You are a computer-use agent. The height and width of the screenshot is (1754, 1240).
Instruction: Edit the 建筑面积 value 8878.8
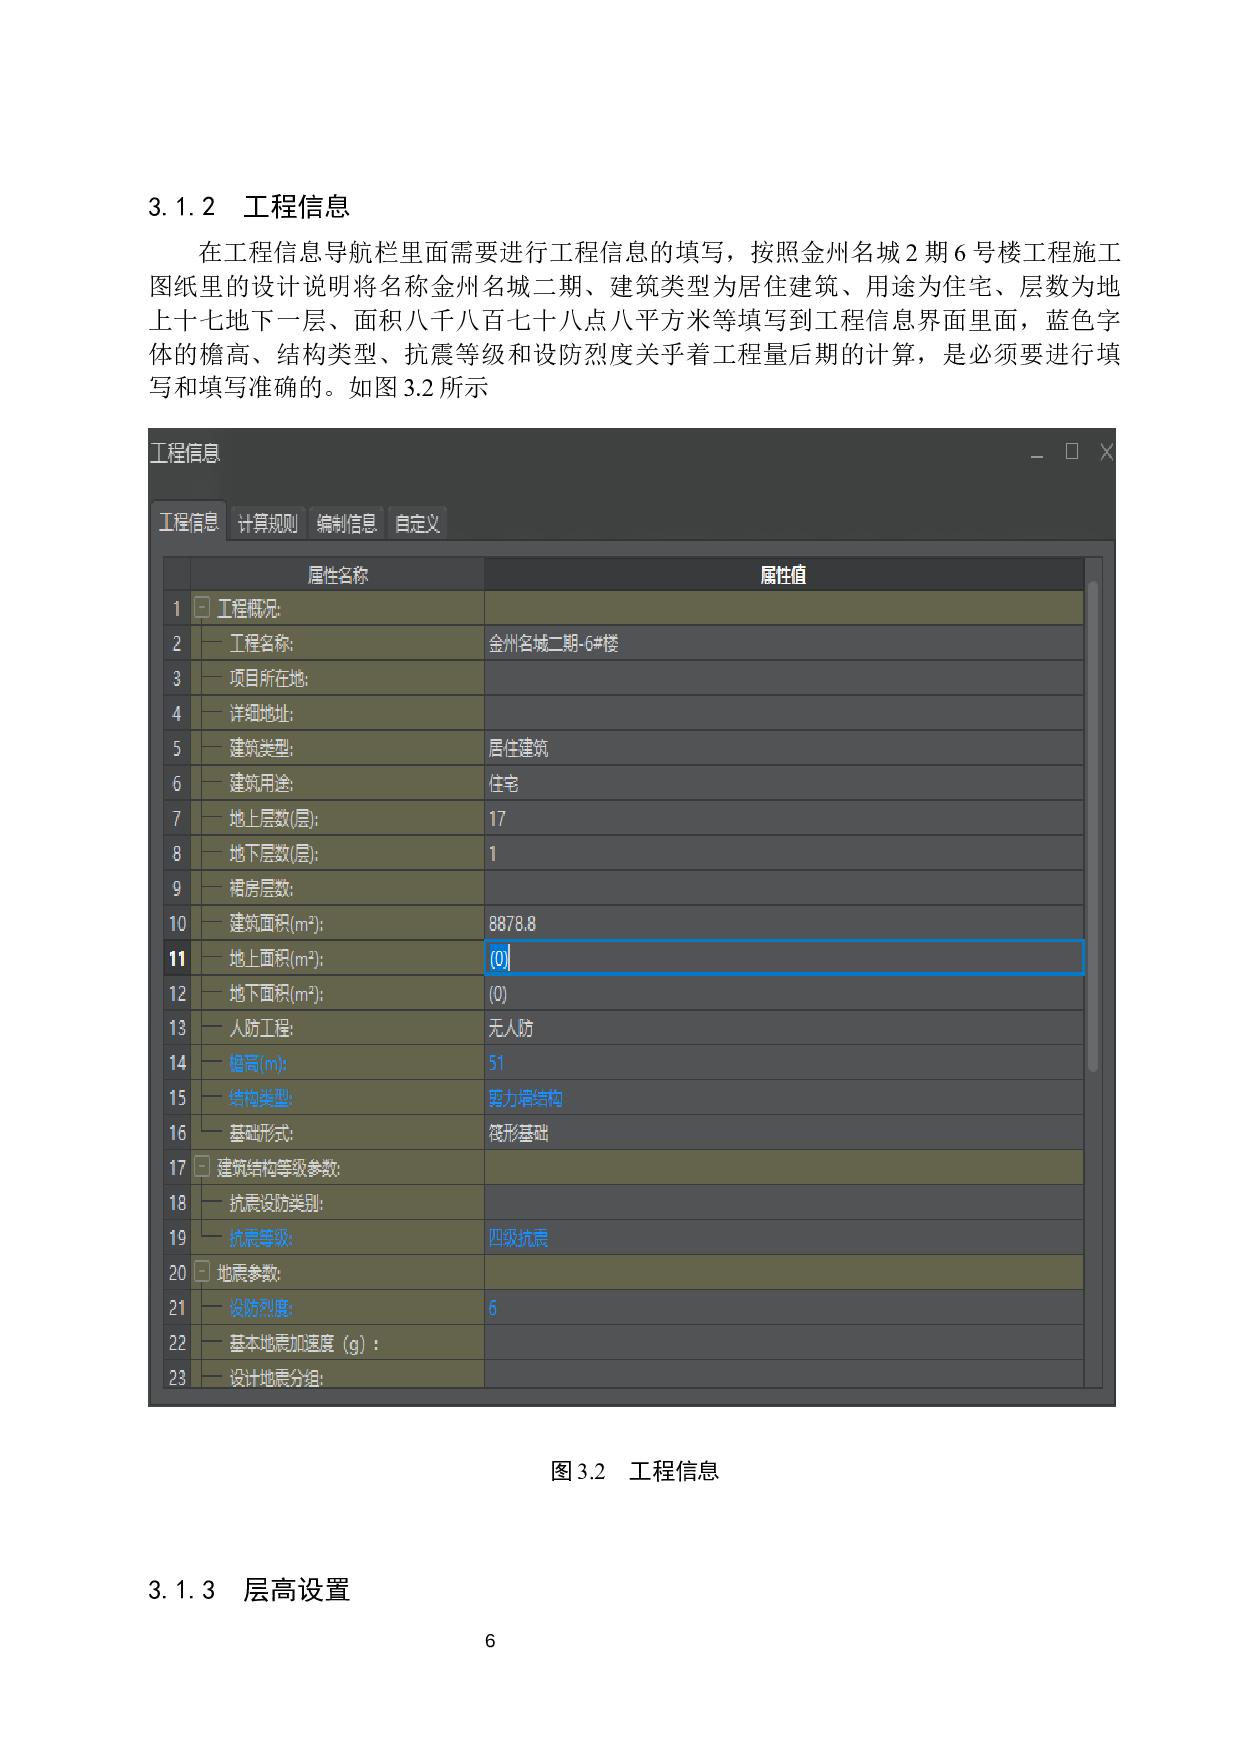(784, 923)
